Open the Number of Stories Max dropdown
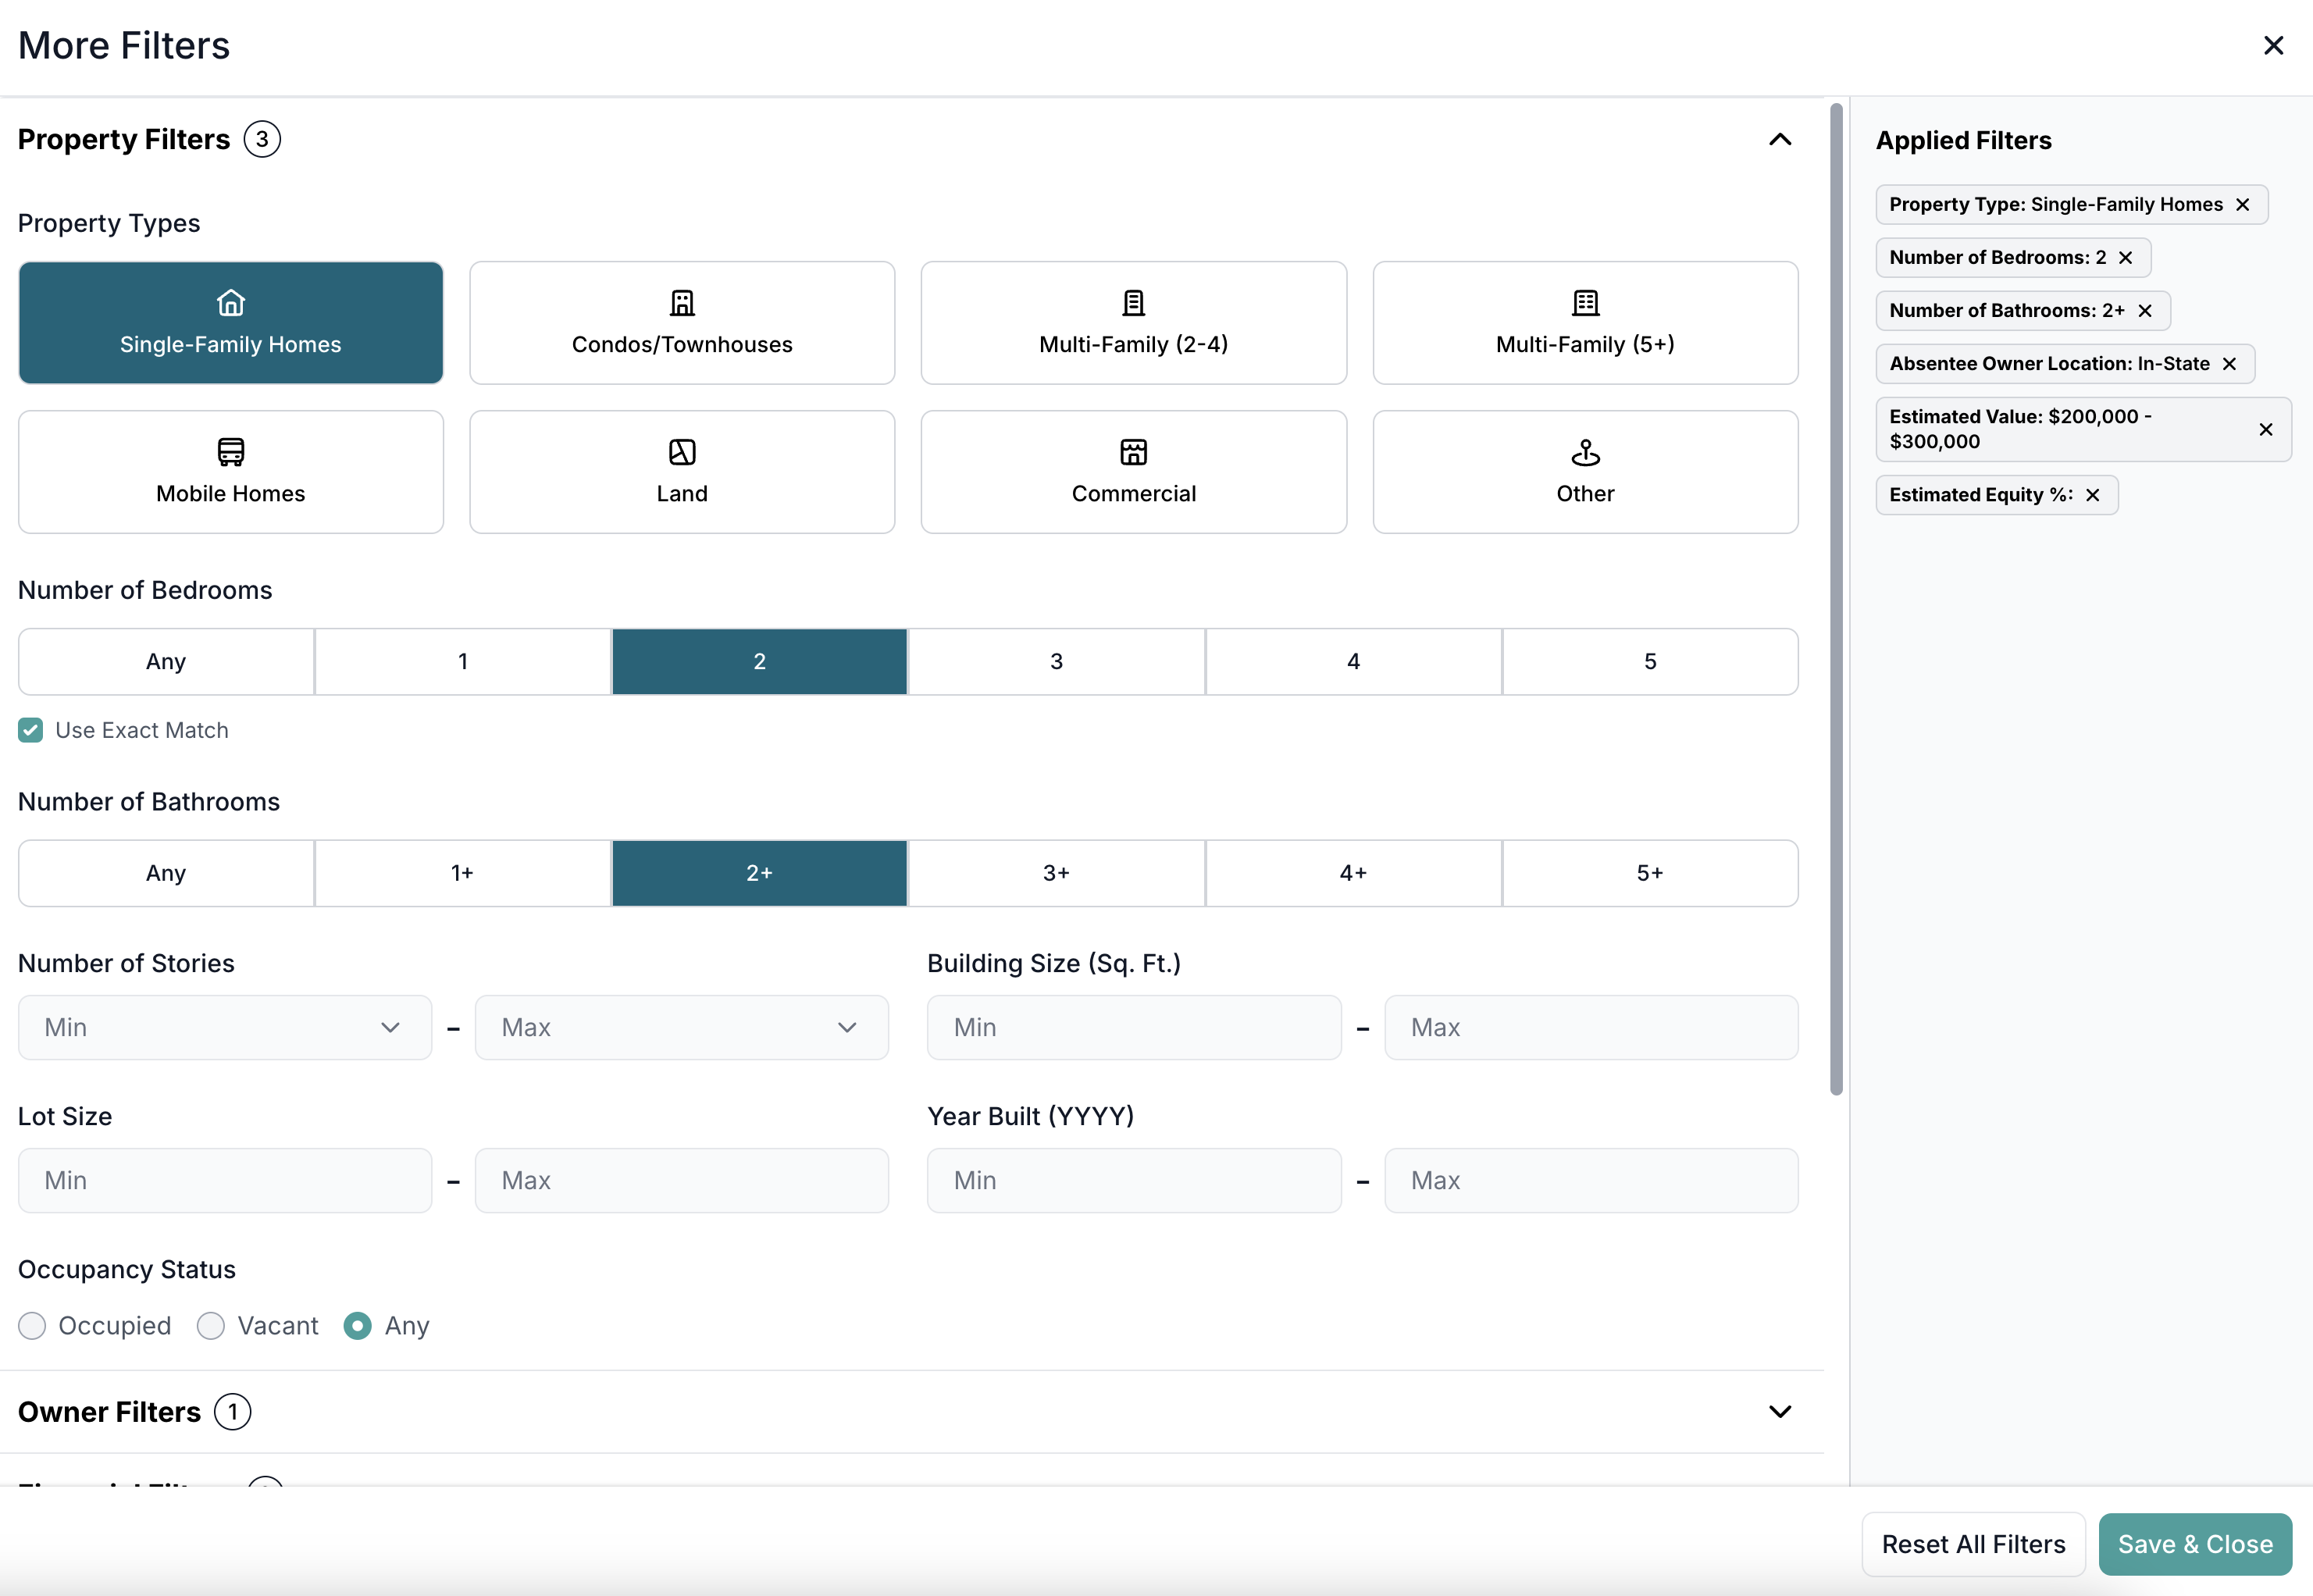 click(x=681, y=1027)
